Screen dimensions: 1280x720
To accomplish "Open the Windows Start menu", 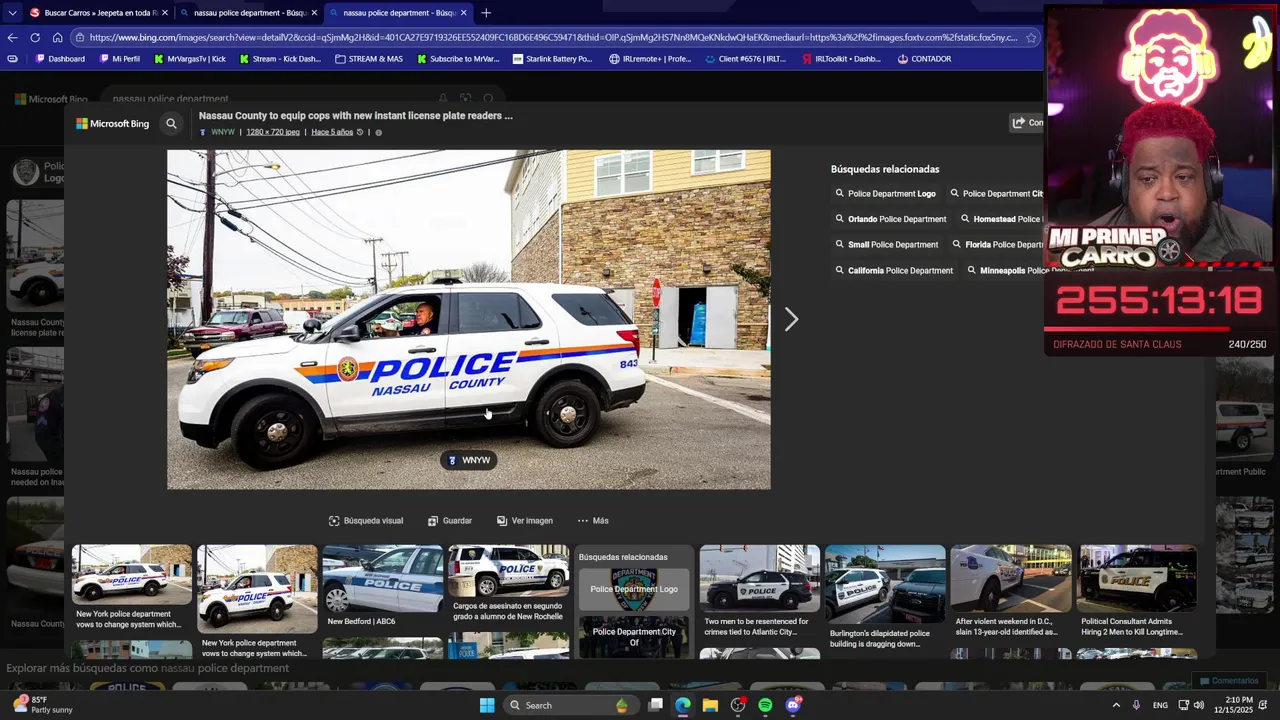I will coord(487,705).
